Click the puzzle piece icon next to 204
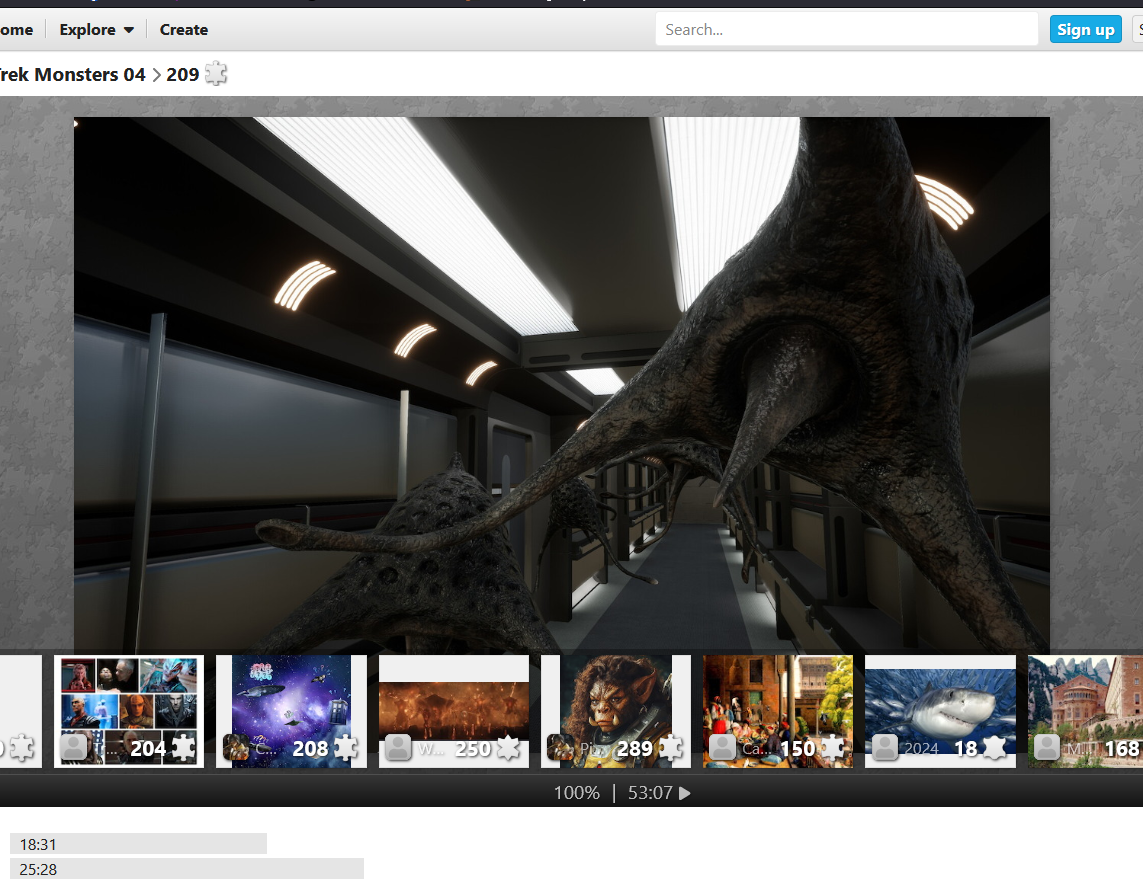Viewport: 1143px width, 893px height. point(183,748)
